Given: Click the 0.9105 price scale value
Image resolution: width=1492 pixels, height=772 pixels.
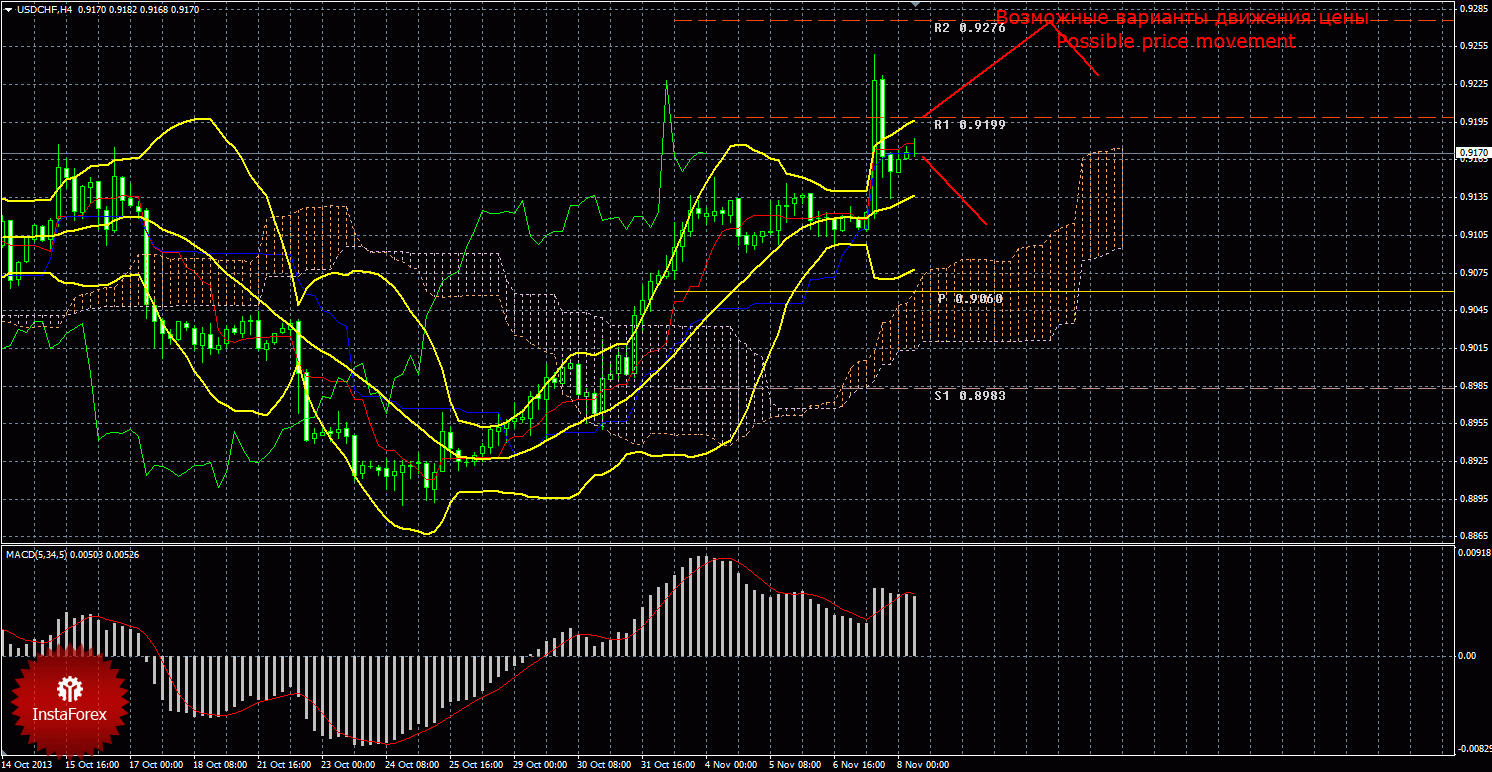Looking at the screenshot, I should click(1474, 235).
